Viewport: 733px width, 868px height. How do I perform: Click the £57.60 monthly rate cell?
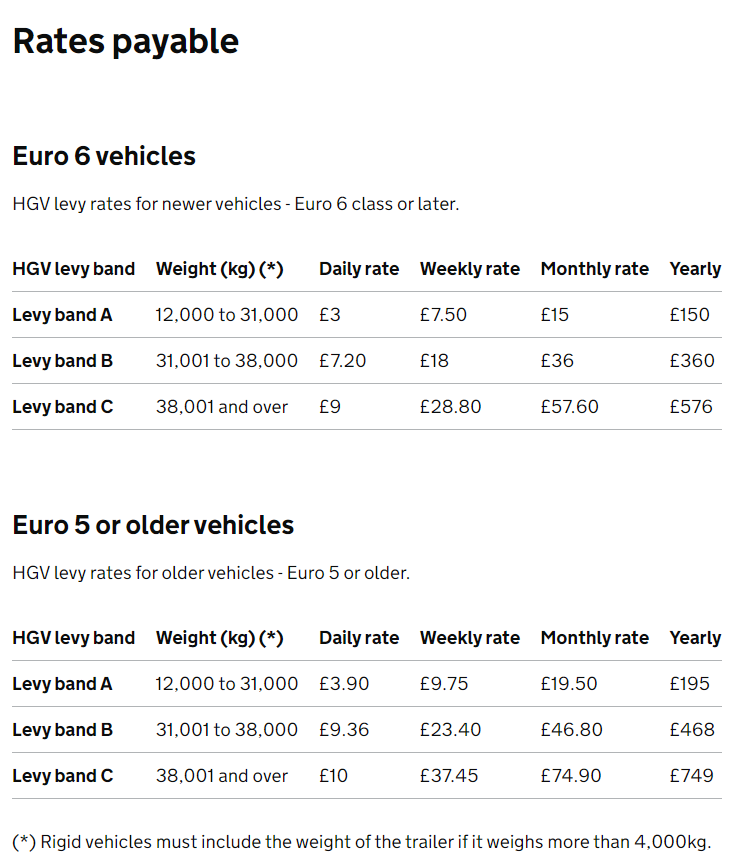pyautogui.click(x=570, y=407)
